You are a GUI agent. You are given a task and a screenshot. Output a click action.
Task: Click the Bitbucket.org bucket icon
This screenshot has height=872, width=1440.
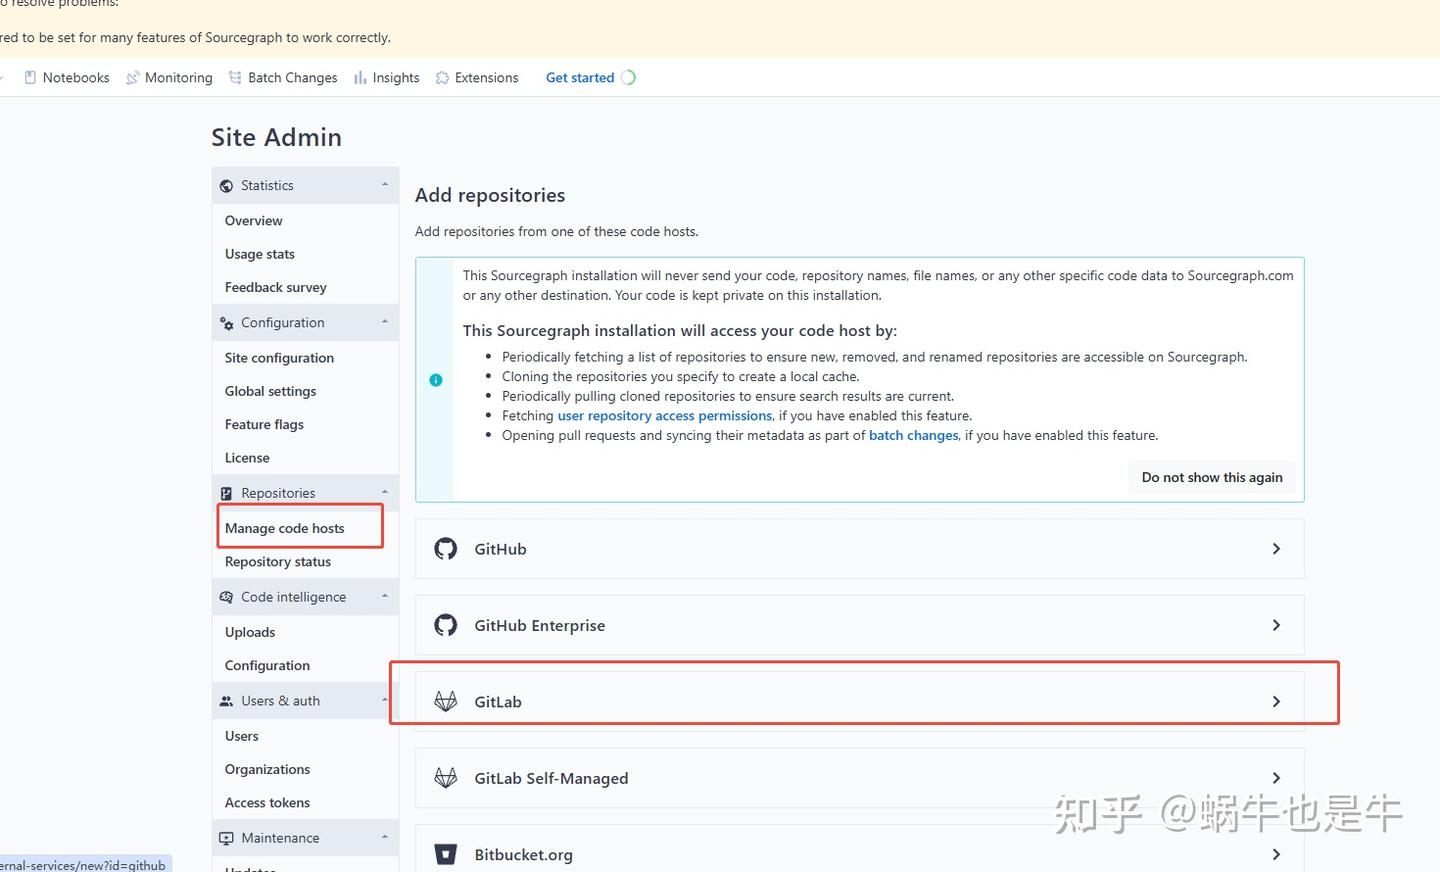(446, 854)
